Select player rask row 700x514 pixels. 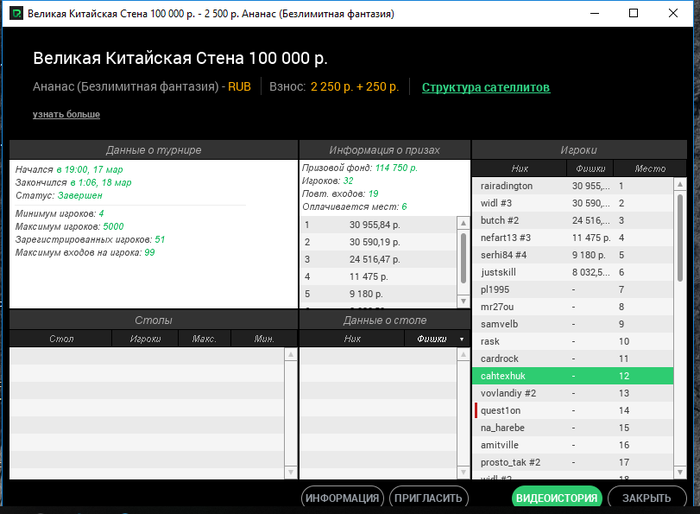tap(572, 341)
